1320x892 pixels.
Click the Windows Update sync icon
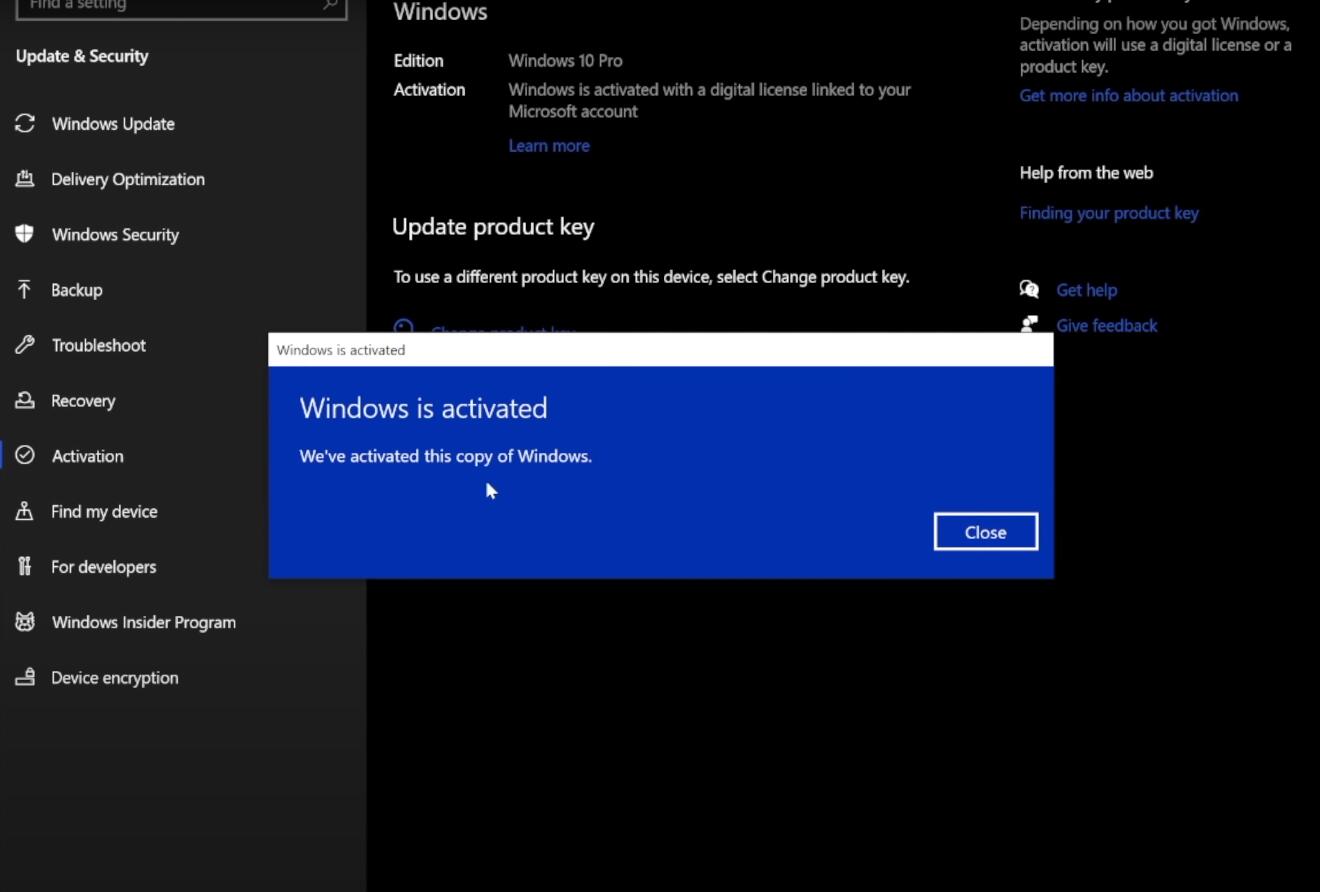25,124
